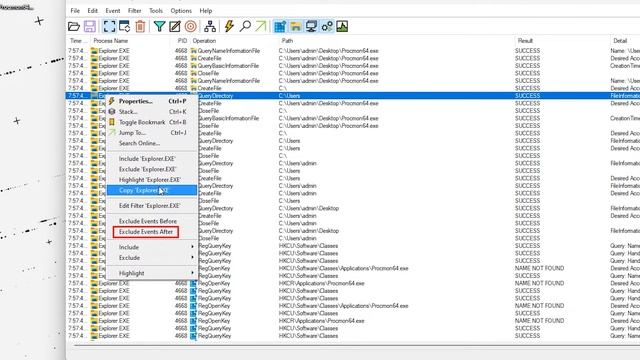Expand the Exclude submenu
This screenshot has height=360, width=640.
pyautogui.click(x=152, y=258)
